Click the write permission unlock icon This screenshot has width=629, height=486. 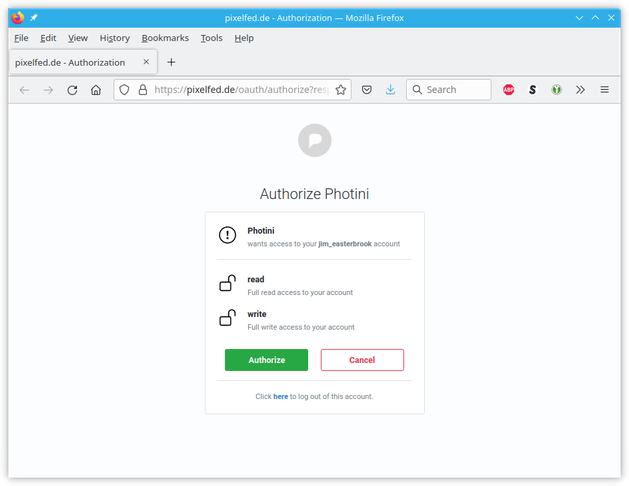coord(227,318)
